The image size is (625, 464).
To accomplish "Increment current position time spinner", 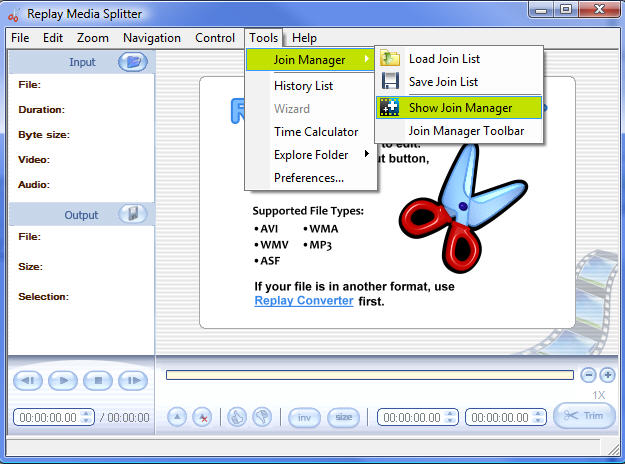I will click(86, 413).
